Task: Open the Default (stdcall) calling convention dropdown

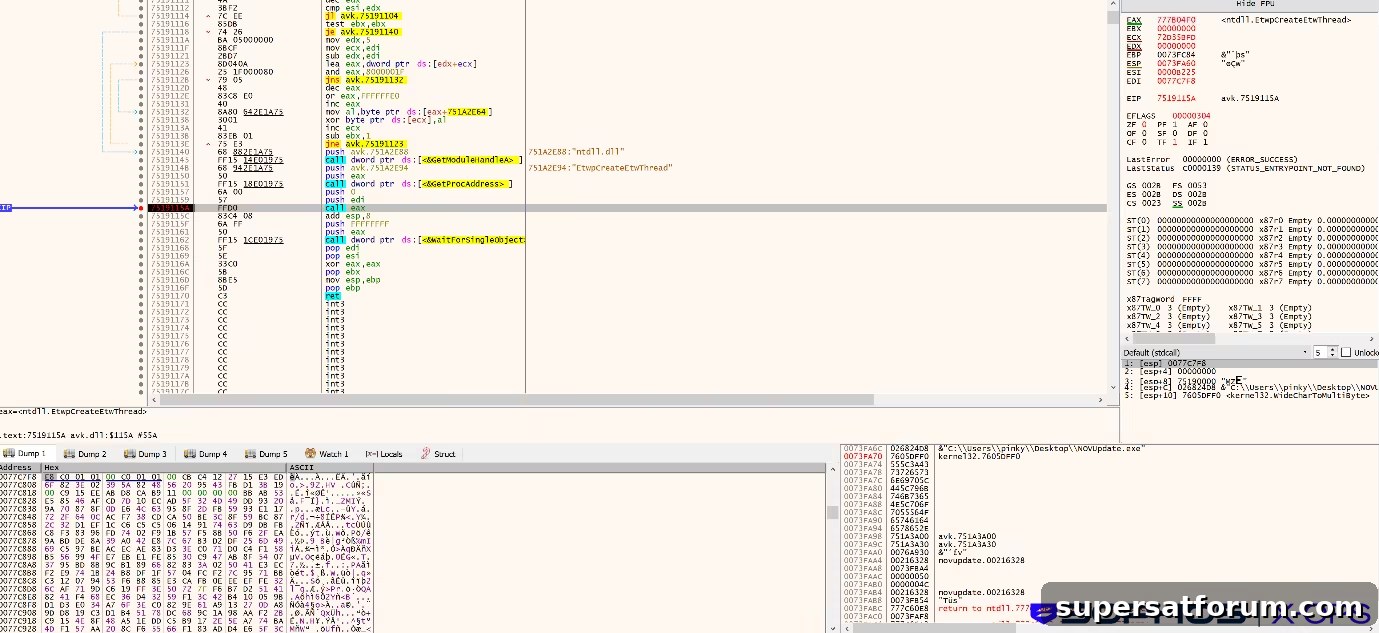Action: click(x=1215, y=352)
